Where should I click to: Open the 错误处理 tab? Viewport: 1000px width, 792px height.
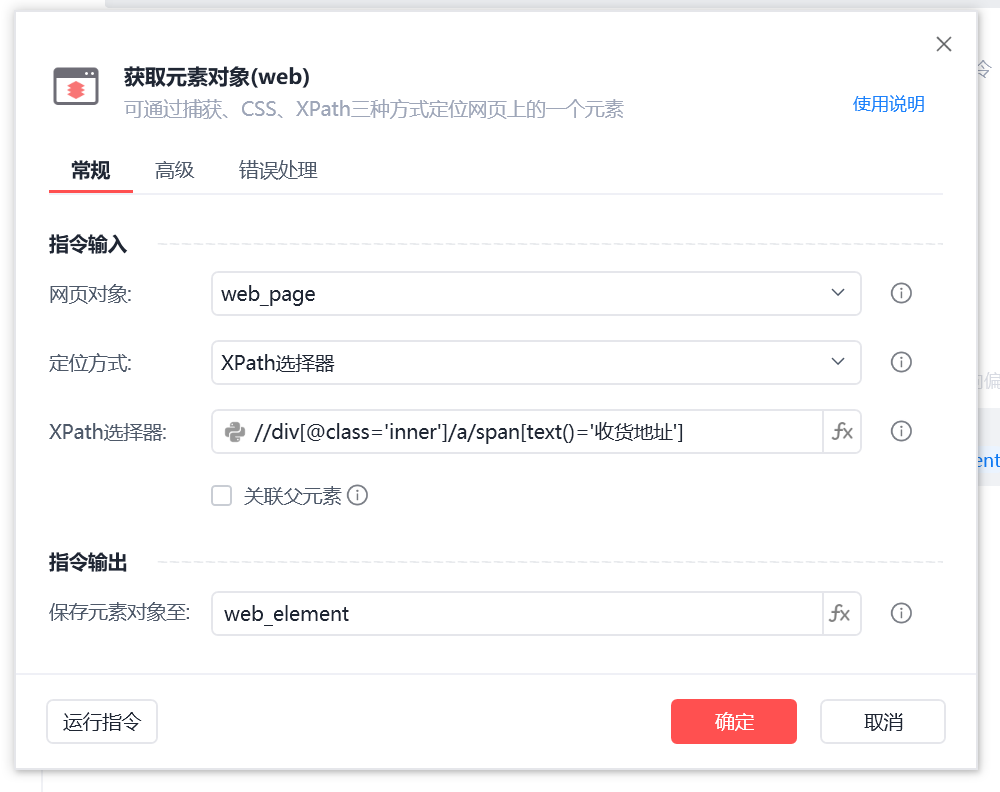point(278,170)
